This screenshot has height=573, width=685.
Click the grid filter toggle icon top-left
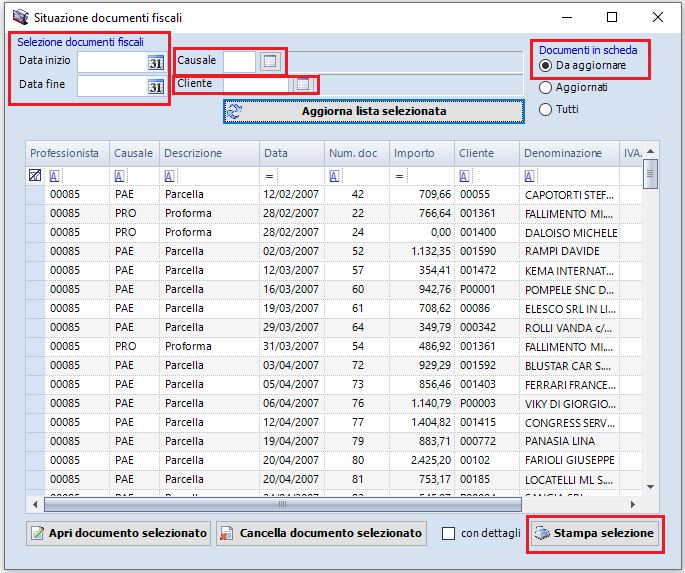35,176
